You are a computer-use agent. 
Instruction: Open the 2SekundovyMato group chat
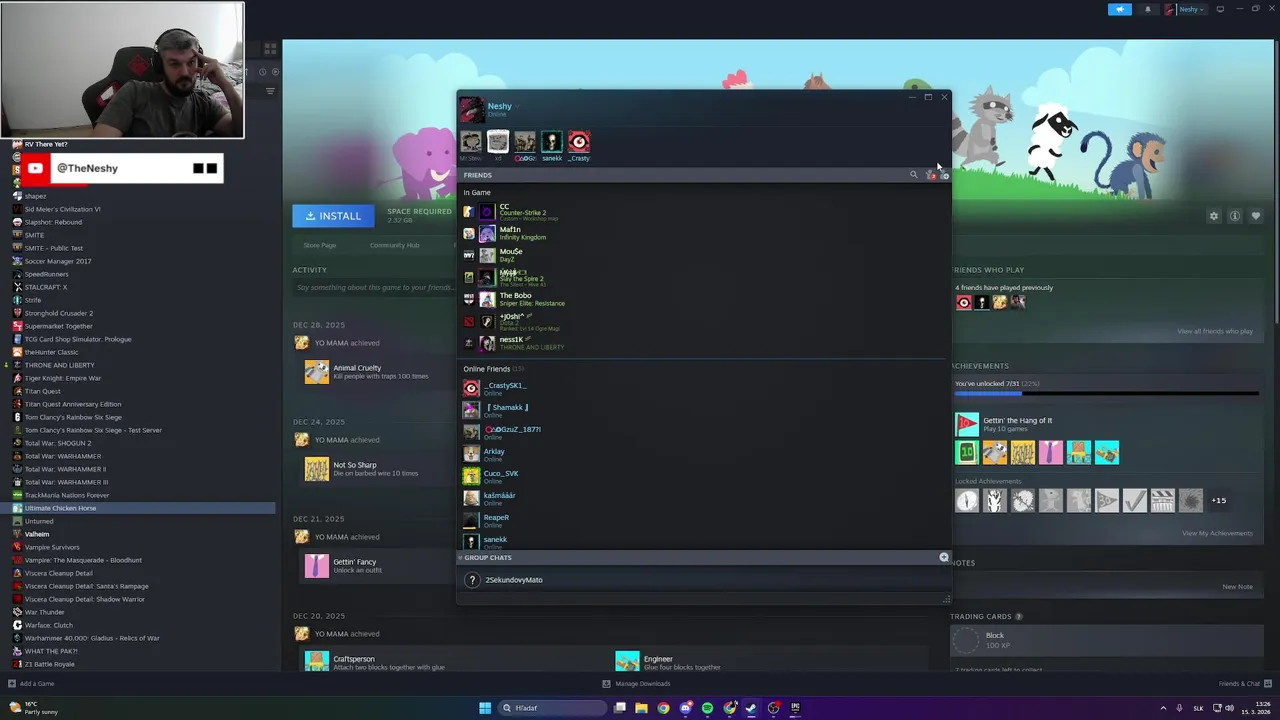(x=702, y=580)
